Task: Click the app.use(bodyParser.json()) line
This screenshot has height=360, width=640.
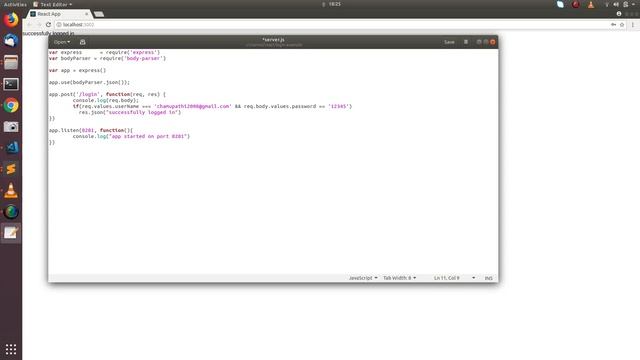Action: 89,82
